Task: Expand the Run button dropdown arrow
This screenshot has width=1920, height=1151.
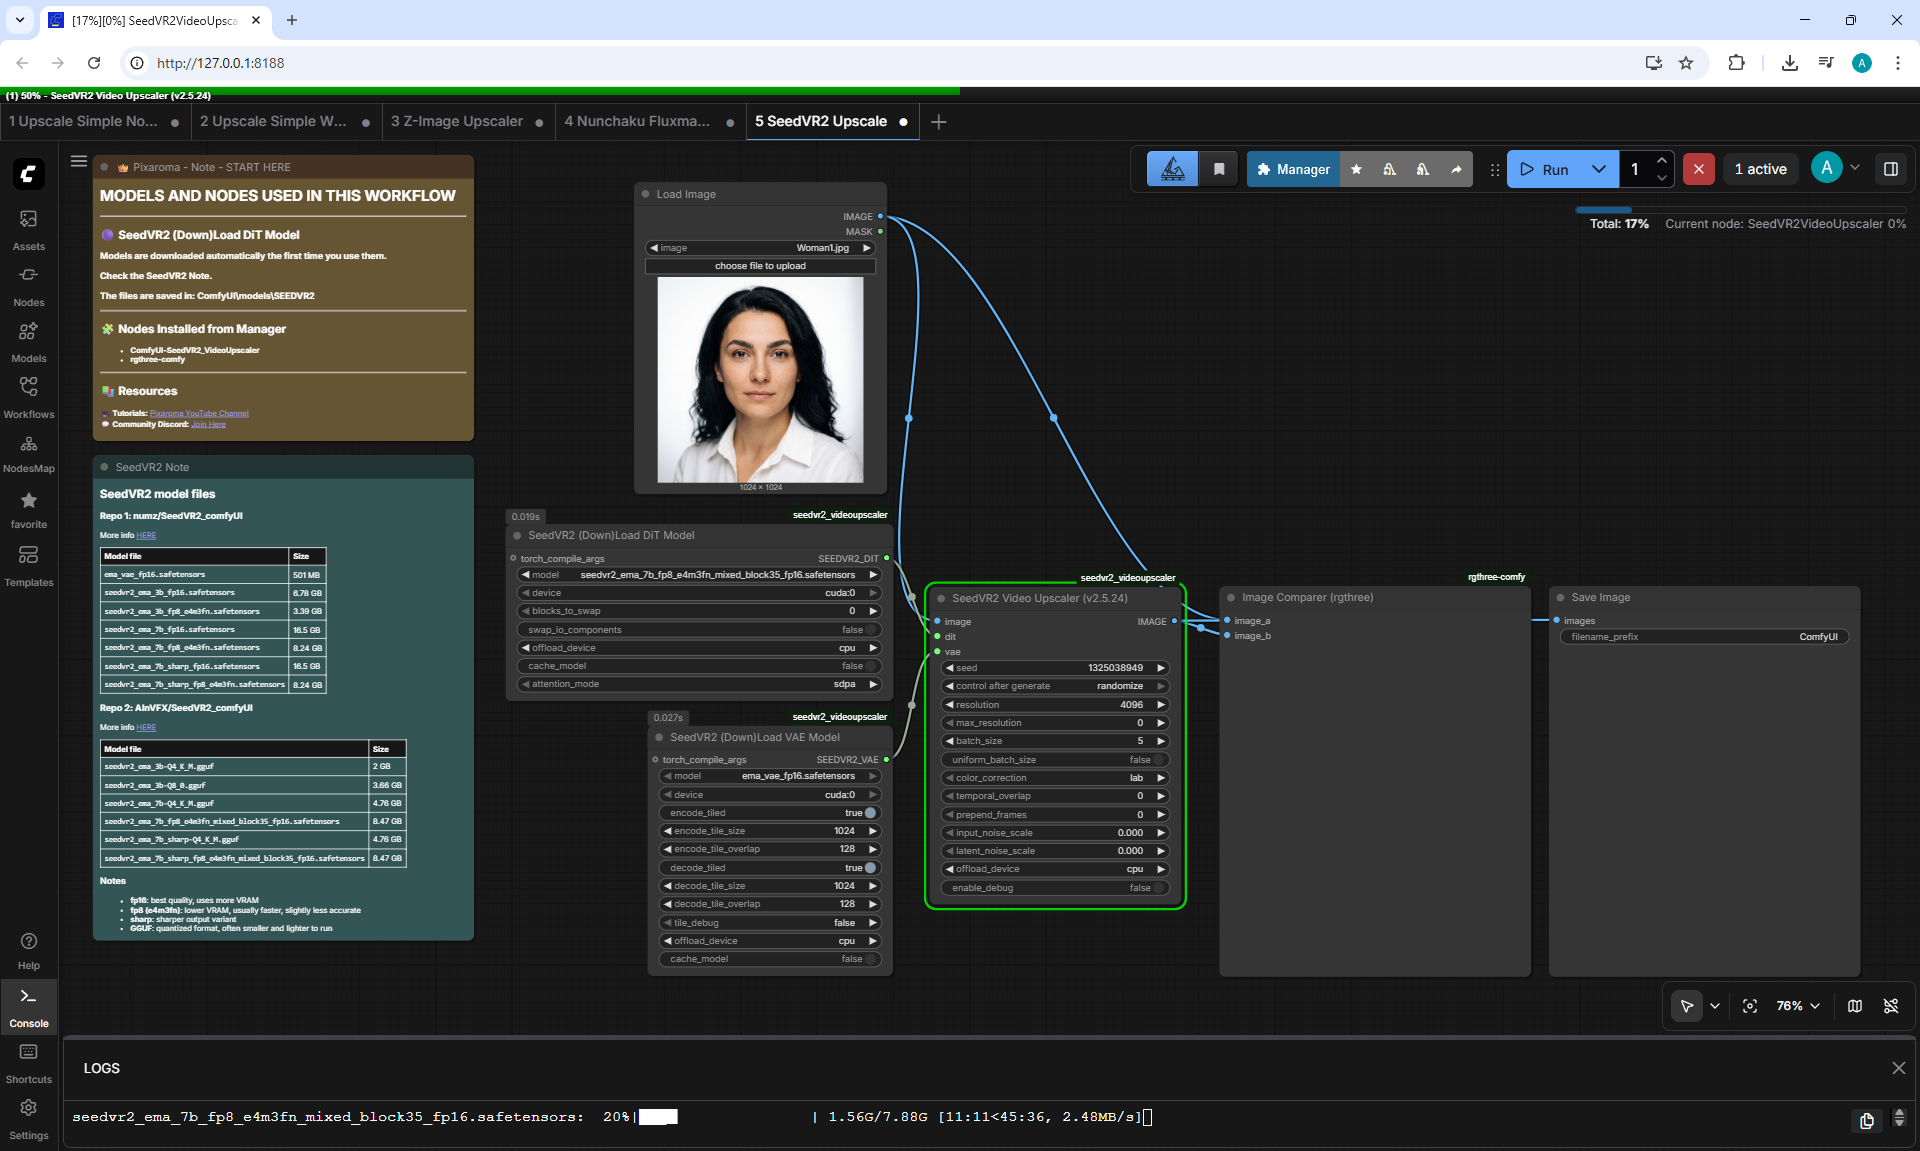Action: tap(1599, 169)
